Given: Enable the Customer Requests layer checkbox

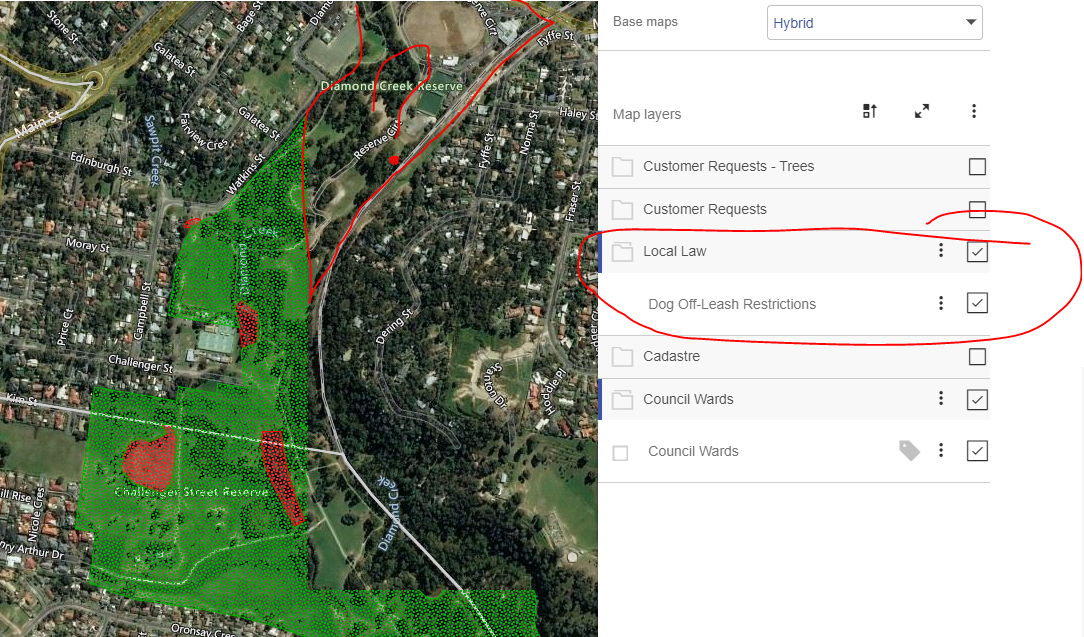Looking at the screenshot, I should 977,209.
